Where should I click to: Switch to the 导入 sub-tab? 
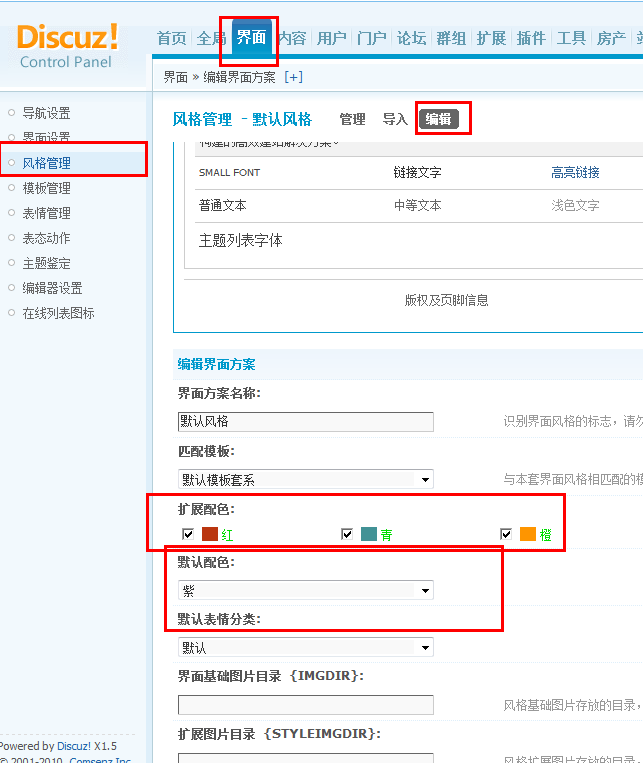[395, 119]
